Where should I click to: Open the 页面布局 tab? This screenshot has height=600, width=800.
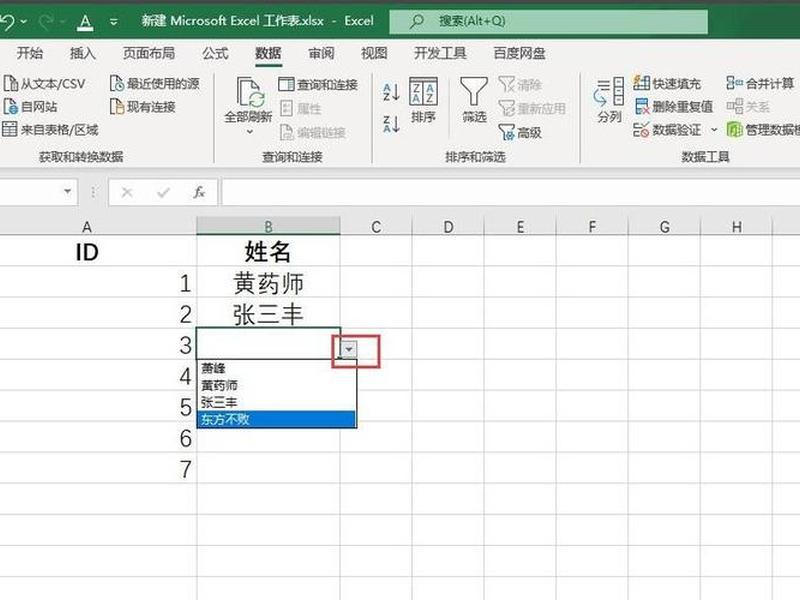149,53
